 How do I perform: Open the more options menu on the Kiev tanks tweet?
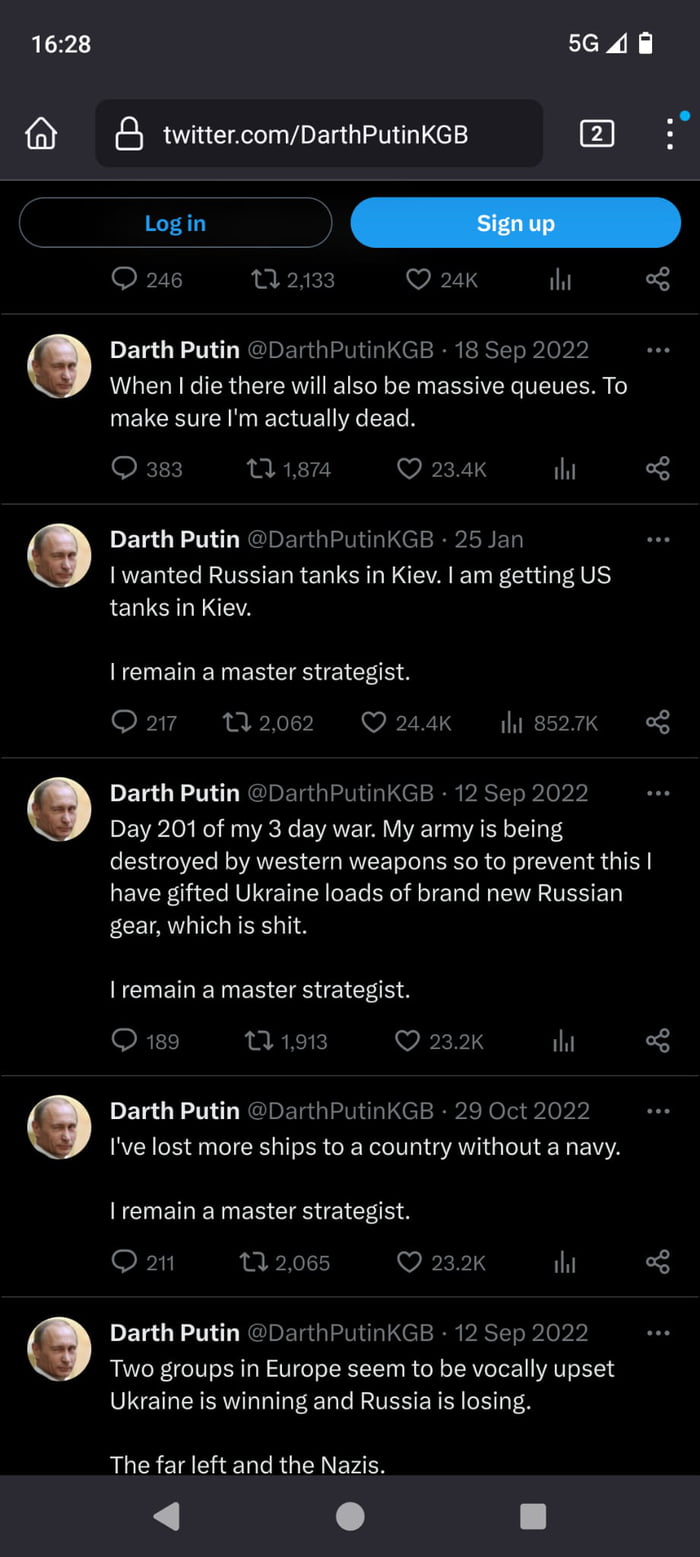tap(658, 539)
